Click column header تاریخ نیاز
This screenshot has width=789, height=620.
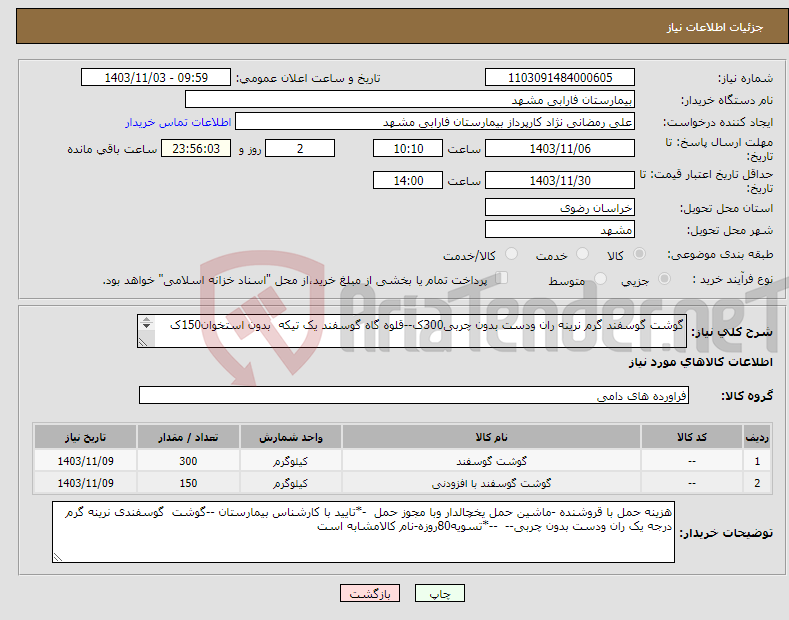click(x=85, y=437)
